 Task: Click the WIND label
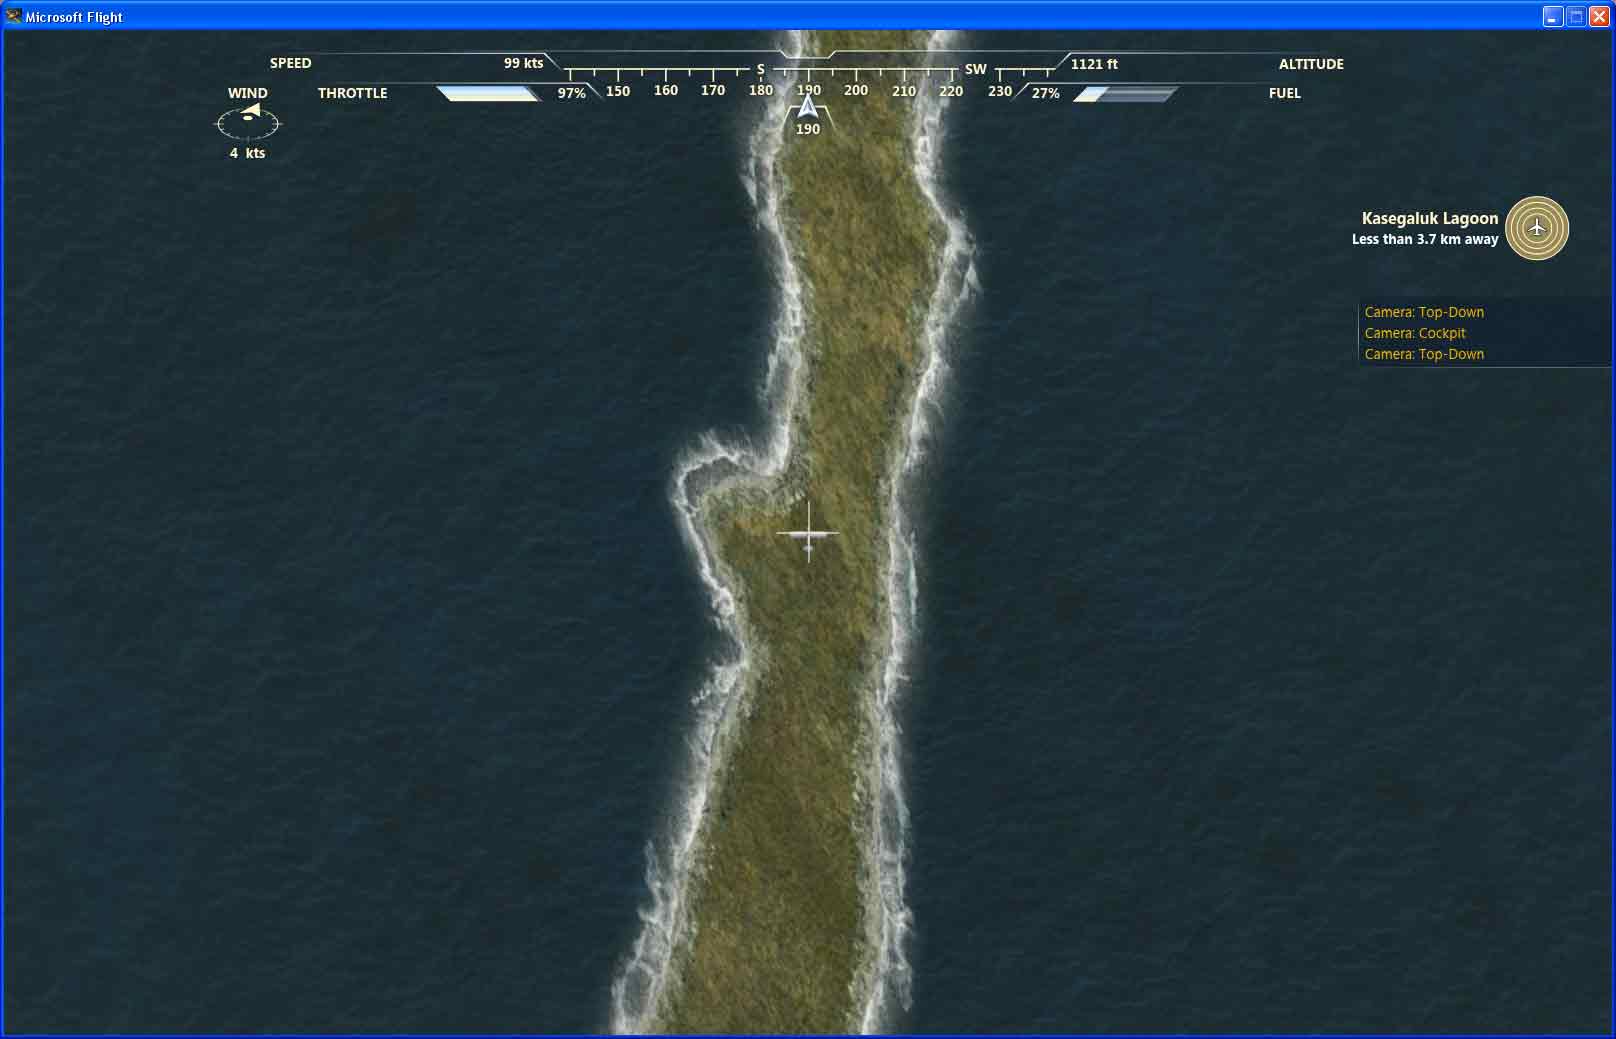pyautogui.click(x=247, y=93)
